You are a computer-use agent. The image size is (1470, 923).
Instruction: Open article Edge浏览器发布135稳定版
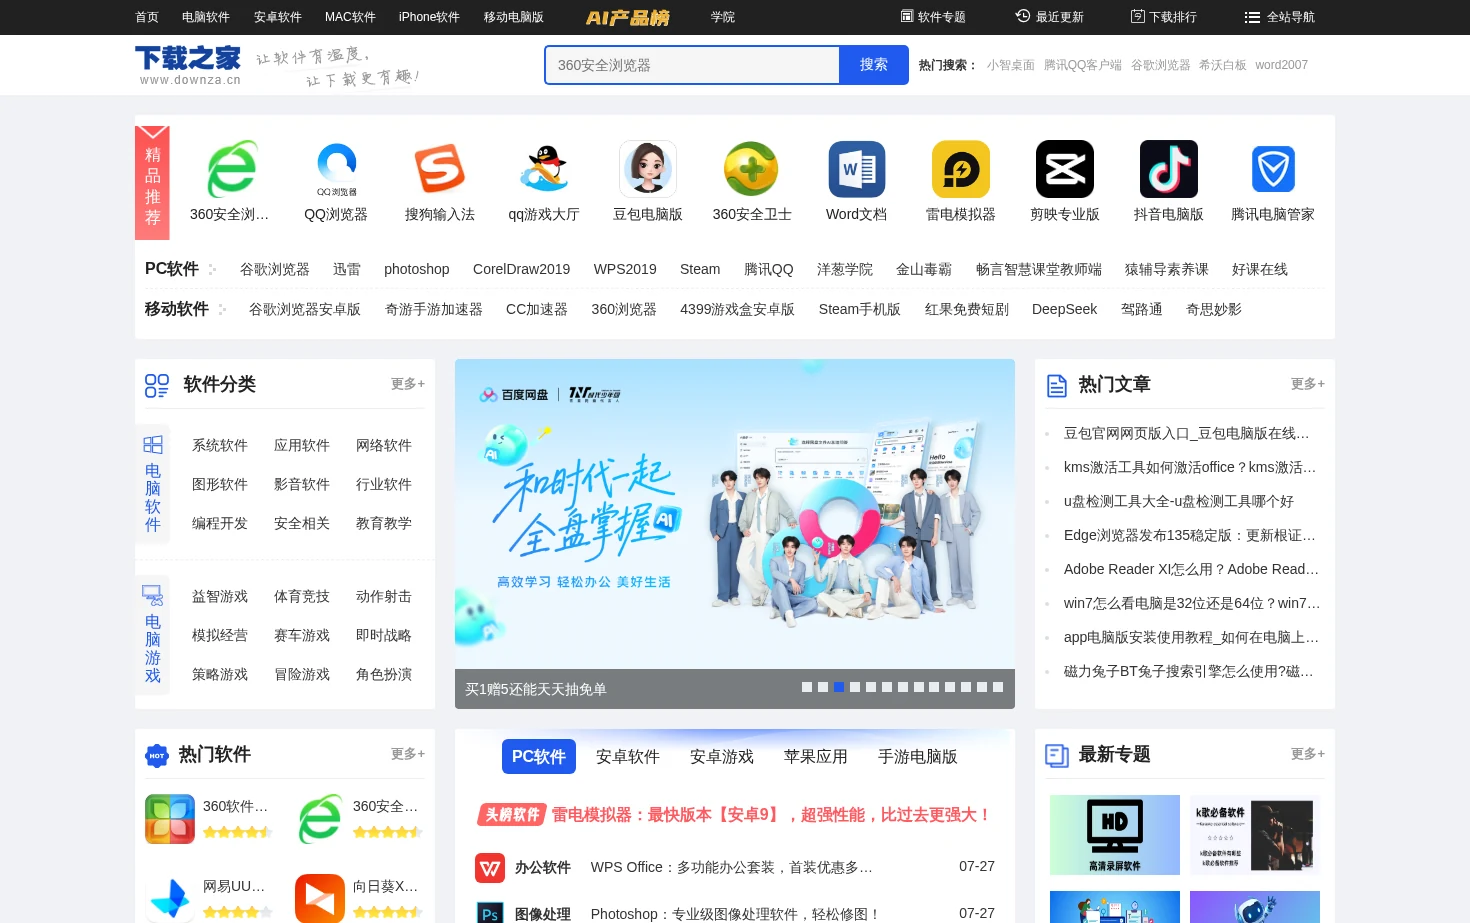[x=1190, y=535]
